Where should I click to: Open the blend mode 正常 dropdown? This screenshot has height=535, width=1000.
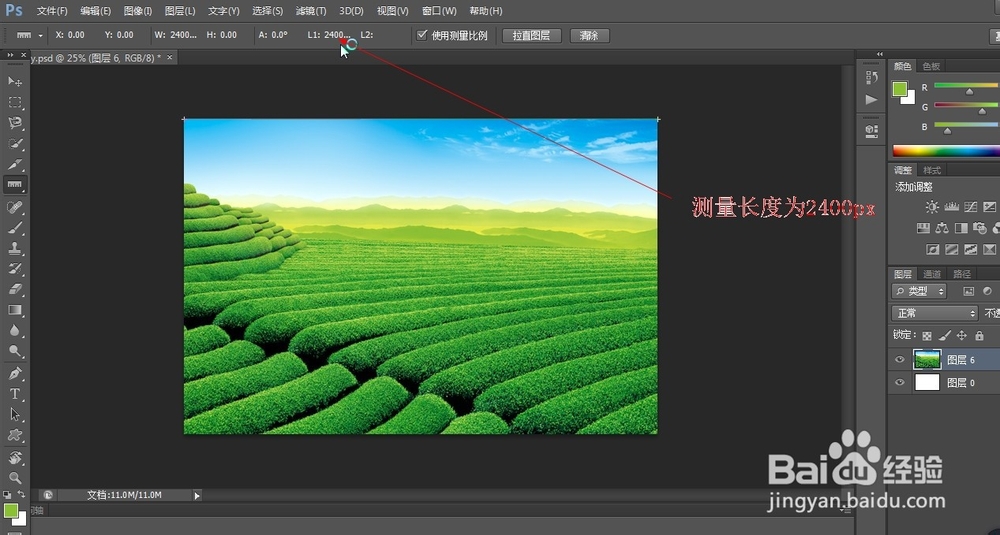pyautogui.click(x=934, y=313)
